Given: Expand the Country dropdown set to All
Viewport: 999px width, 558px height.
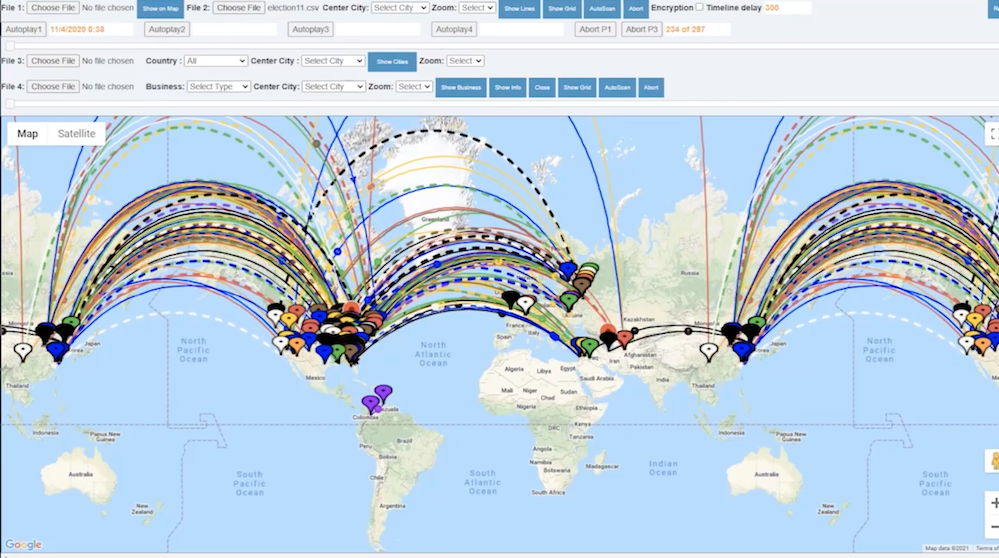Looking at the screenshot, I should 216,61.
